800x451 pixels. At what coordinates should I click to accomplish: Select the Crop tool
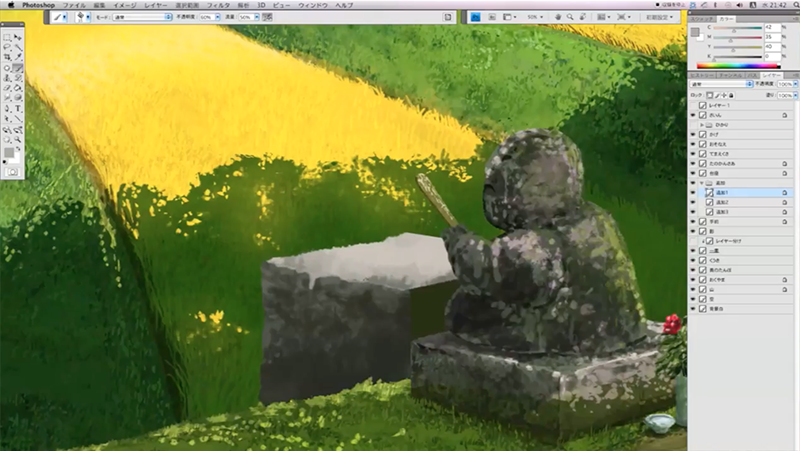pos(7,57)
